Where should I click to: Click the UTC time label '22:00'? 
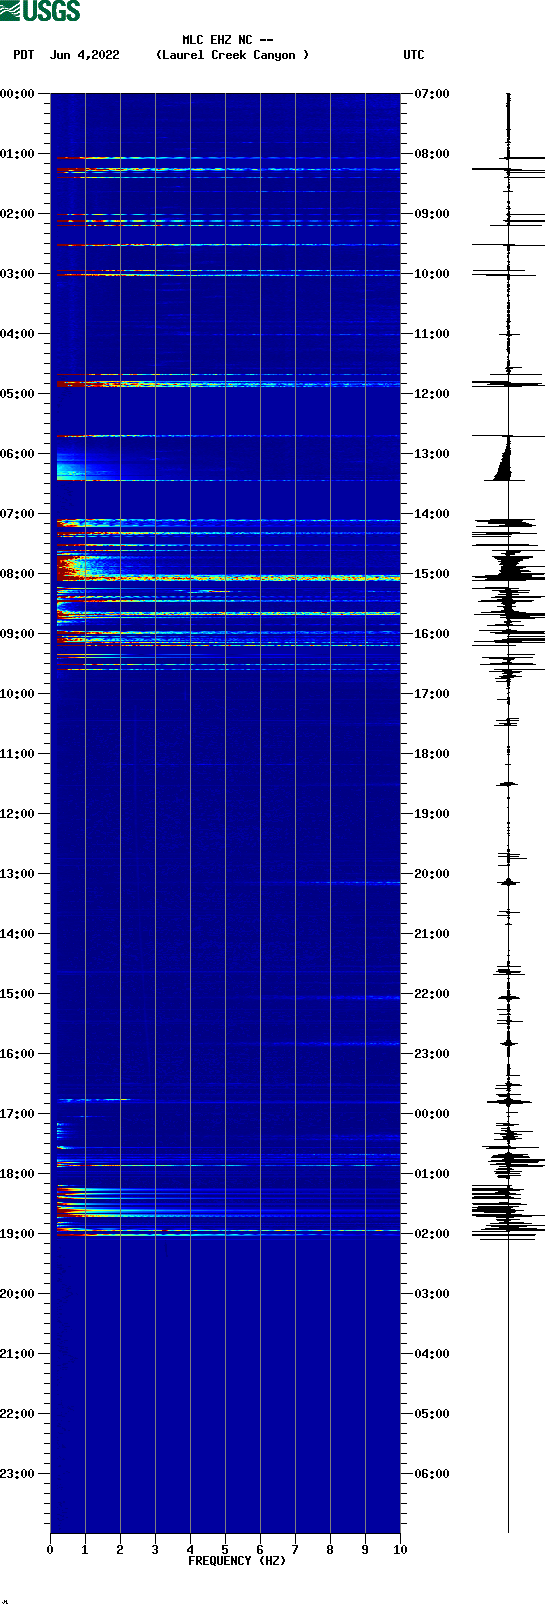432,994
